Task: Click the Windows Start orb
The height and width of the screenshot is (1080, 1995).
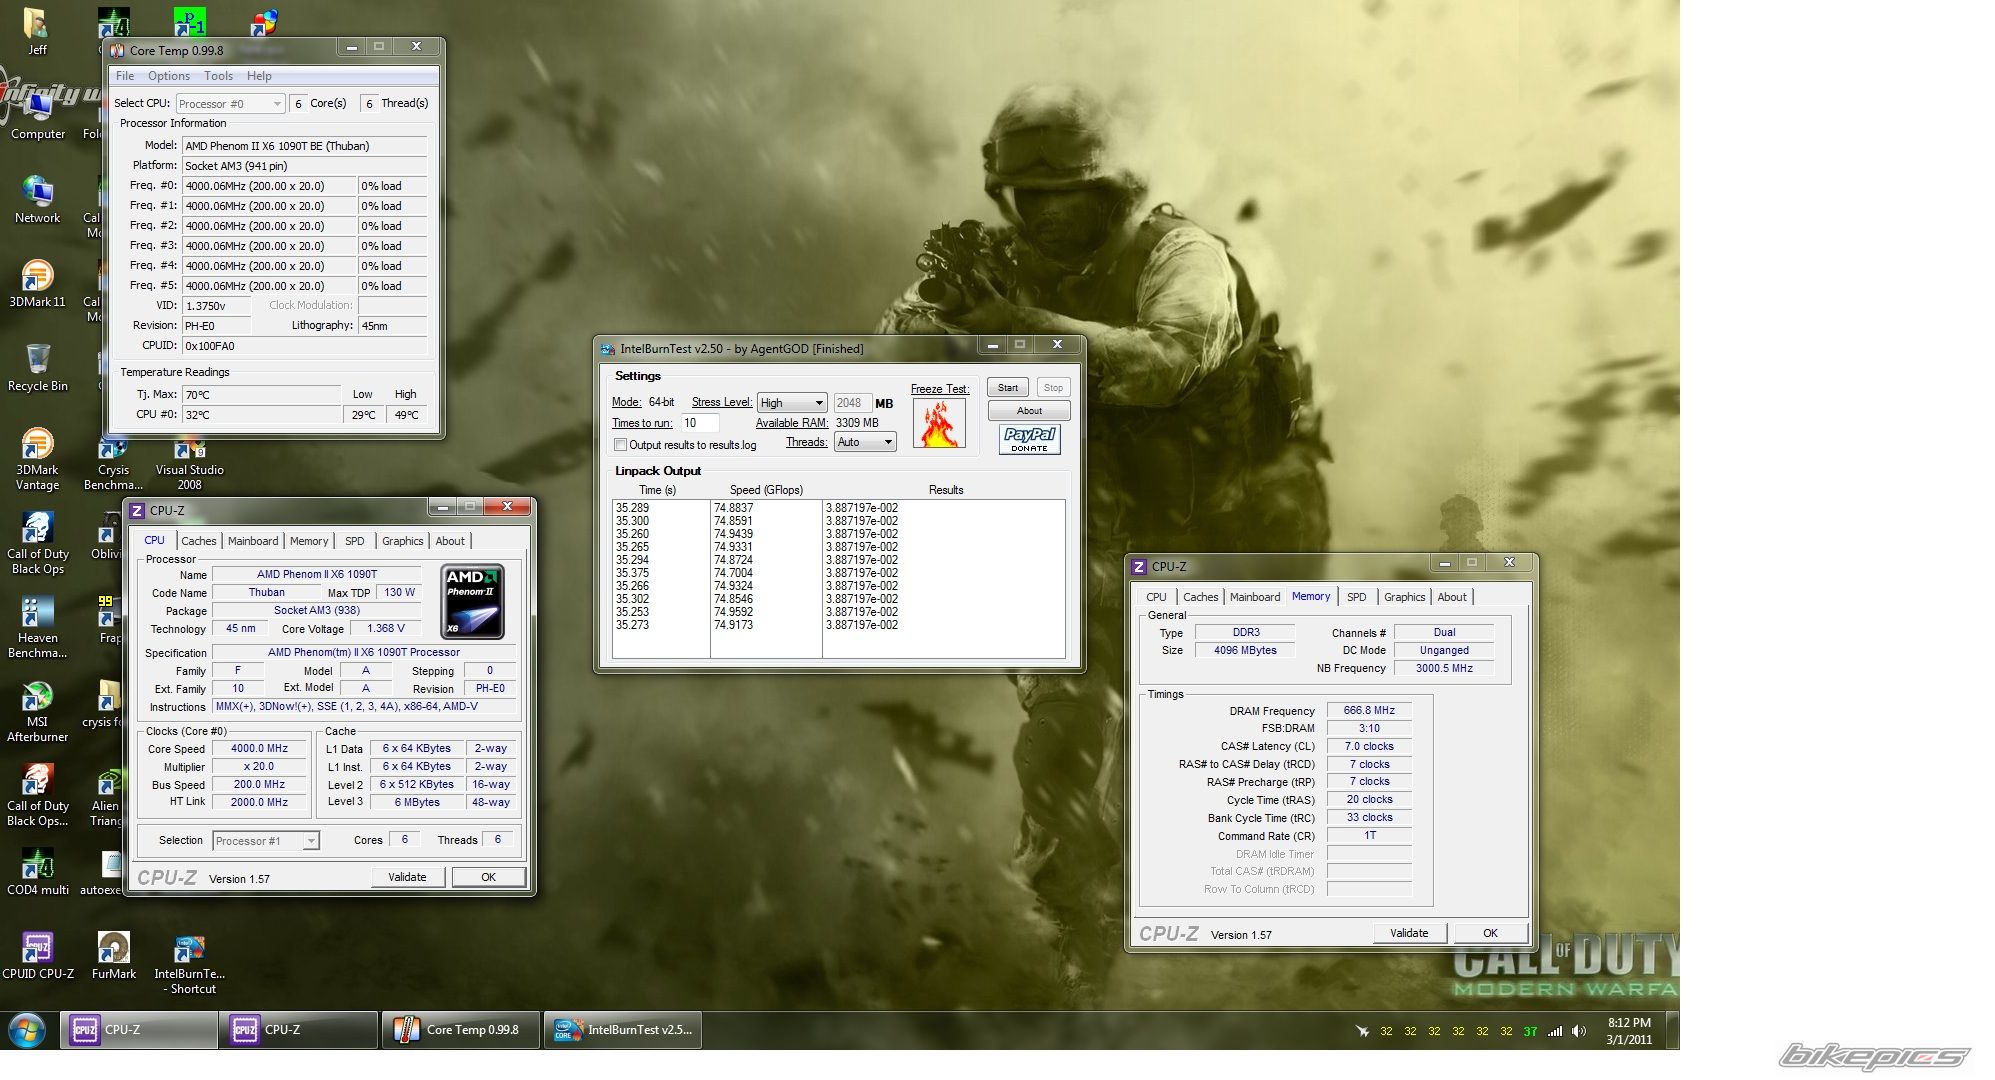Action: tap(27, 1030)
